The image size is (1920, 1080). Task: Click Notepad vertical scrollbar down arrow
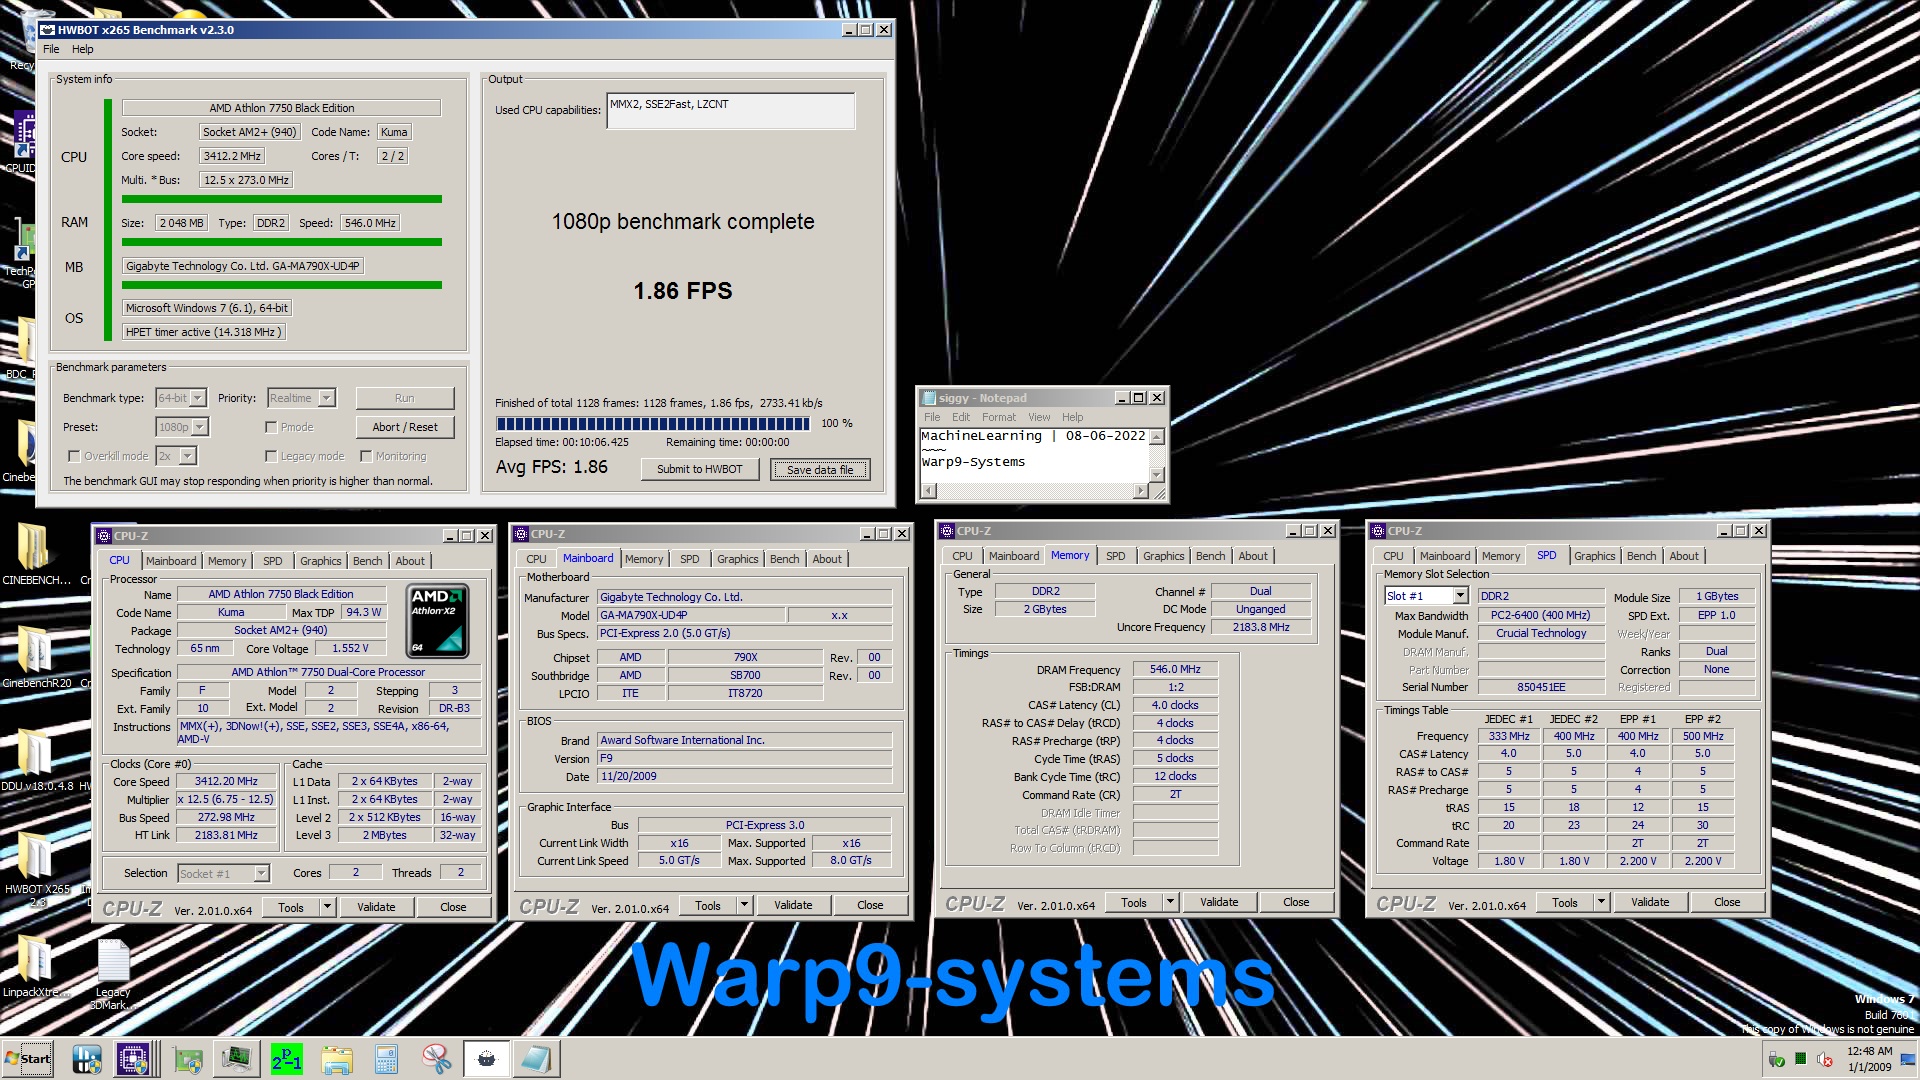(x=1157, y=475)
